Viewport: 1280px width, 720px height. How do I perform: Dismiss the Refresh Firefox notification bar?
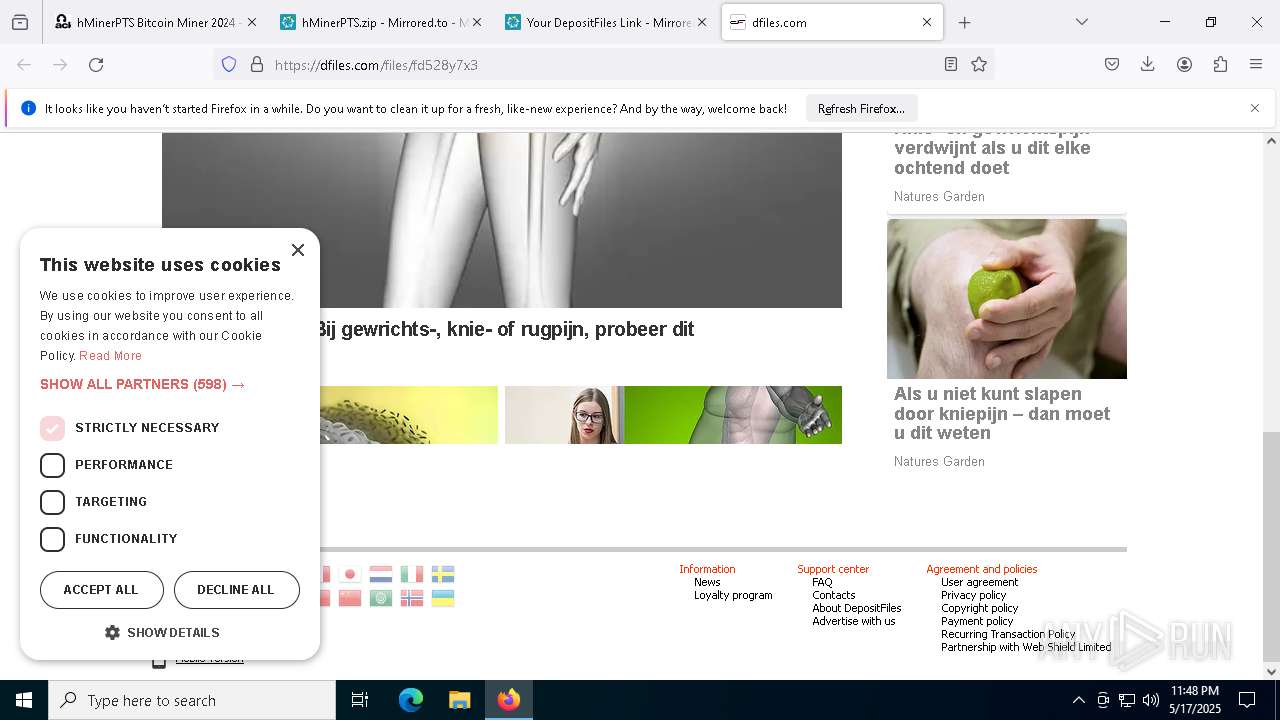[1255, 108]
